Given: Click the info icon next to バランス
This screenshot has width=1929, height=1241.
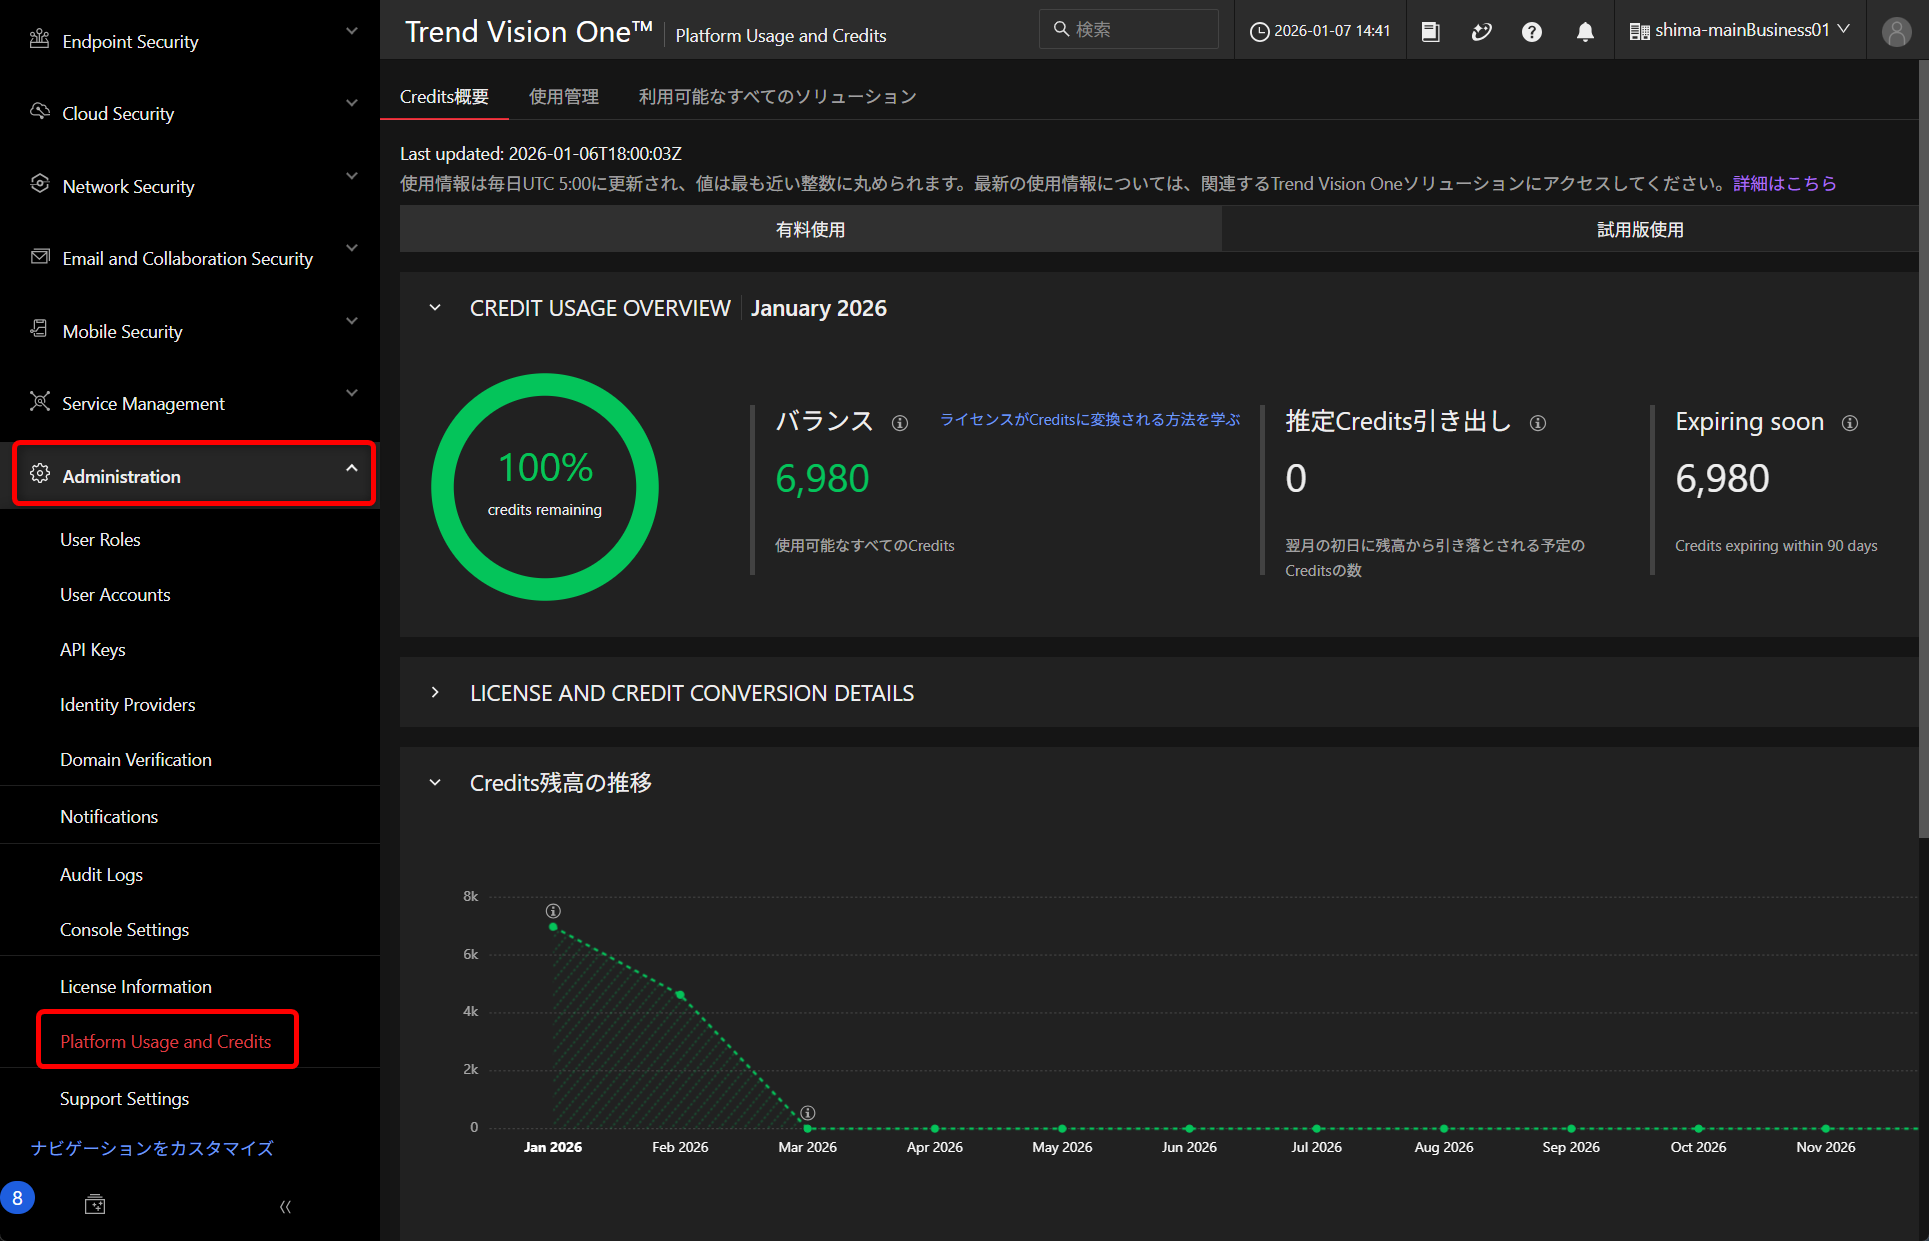Looking at the screenshot, I should [x=900, y=423].
